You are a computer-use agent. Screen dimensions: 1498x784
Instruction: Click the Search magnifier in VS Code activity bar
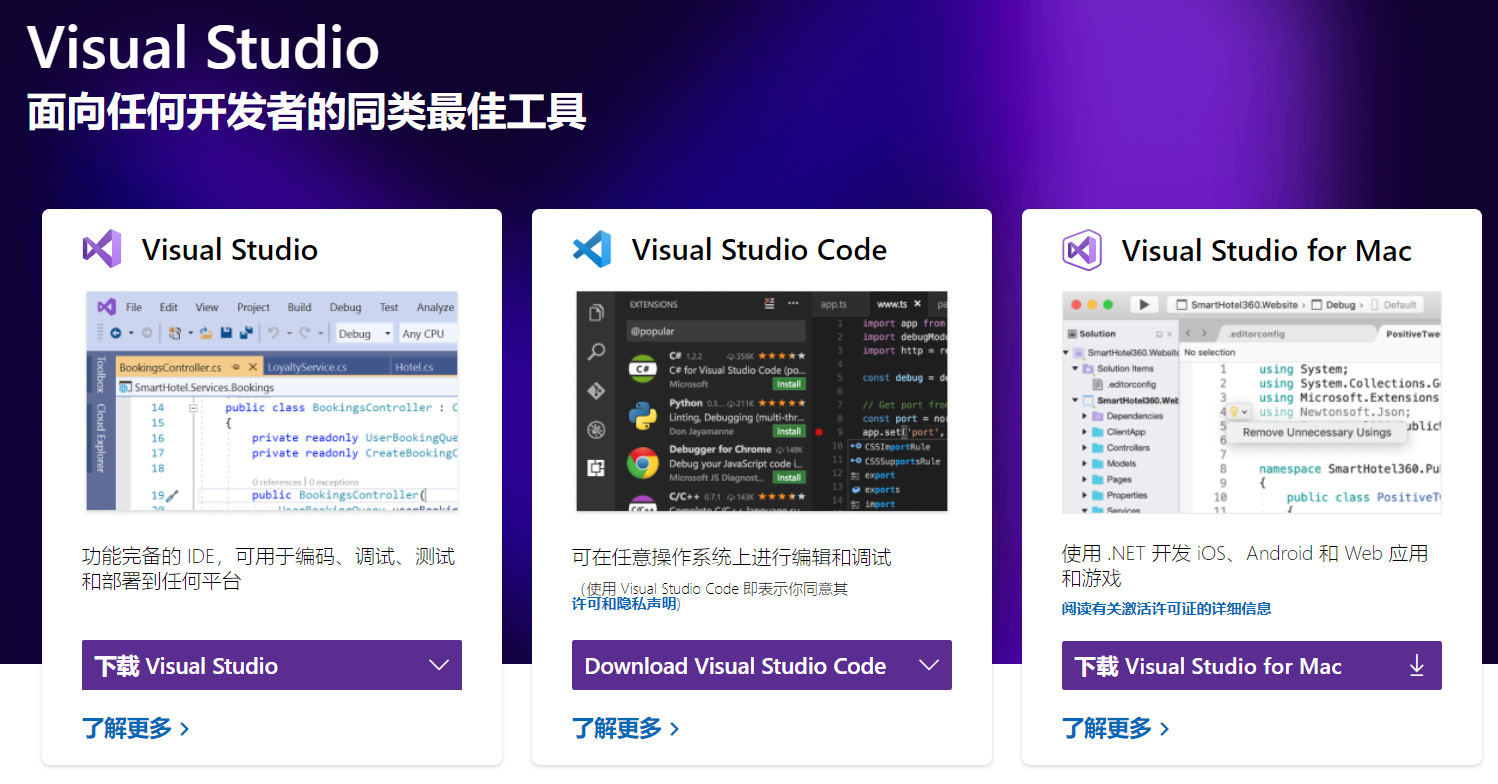point(596,353)
